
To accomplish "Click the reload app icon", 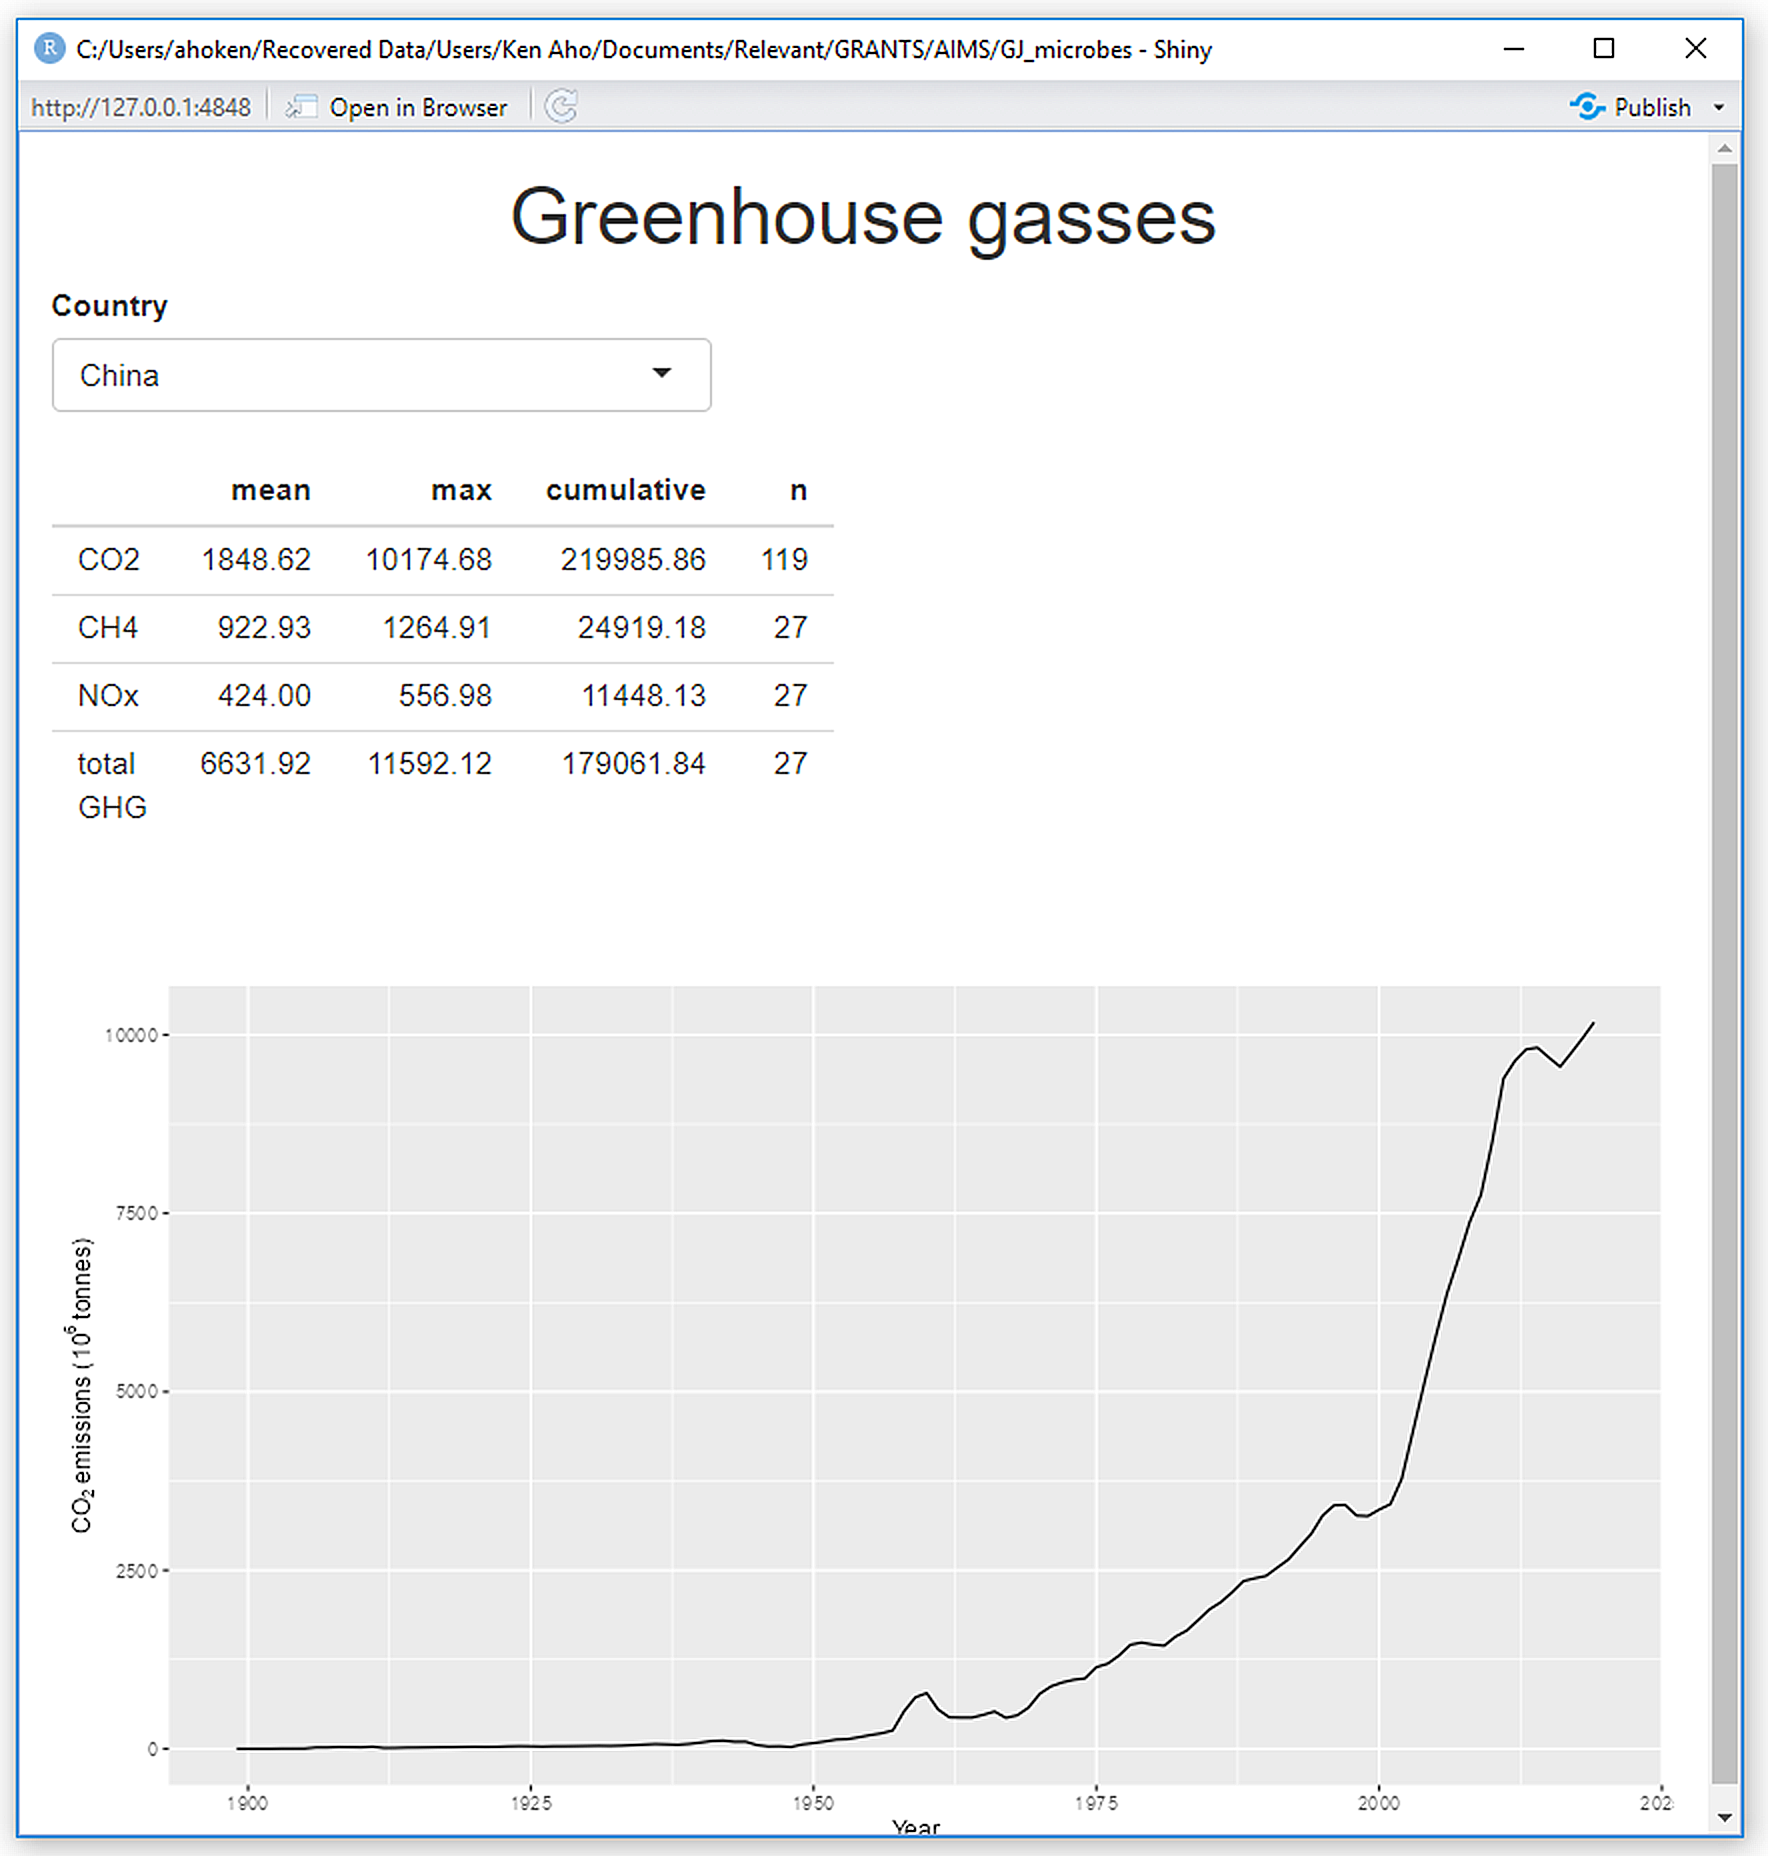I will click(561, 106).
